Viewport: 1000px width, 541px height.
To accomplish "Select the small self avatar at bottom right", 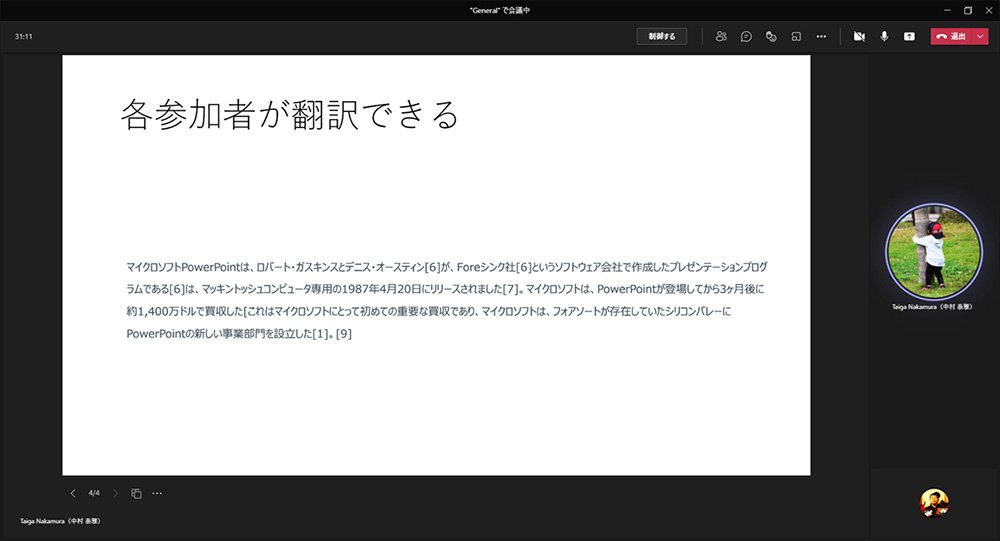I will [934, 503].
